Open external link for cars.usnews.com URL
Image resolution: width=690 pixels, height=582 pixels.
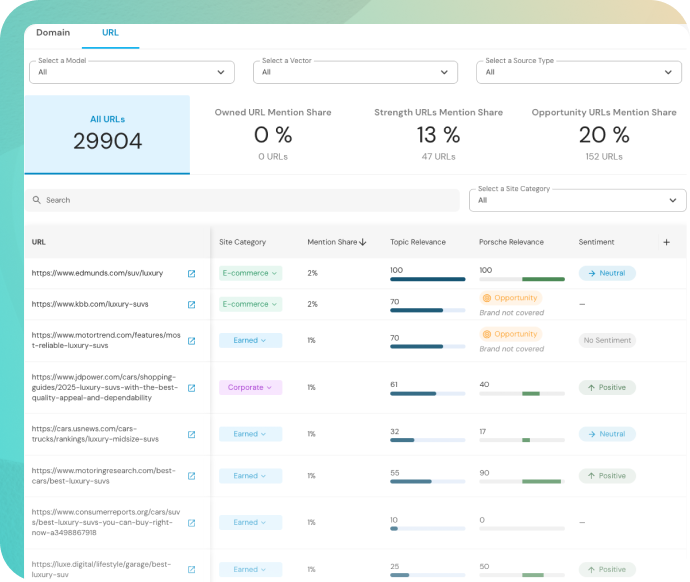coord(191,435)
